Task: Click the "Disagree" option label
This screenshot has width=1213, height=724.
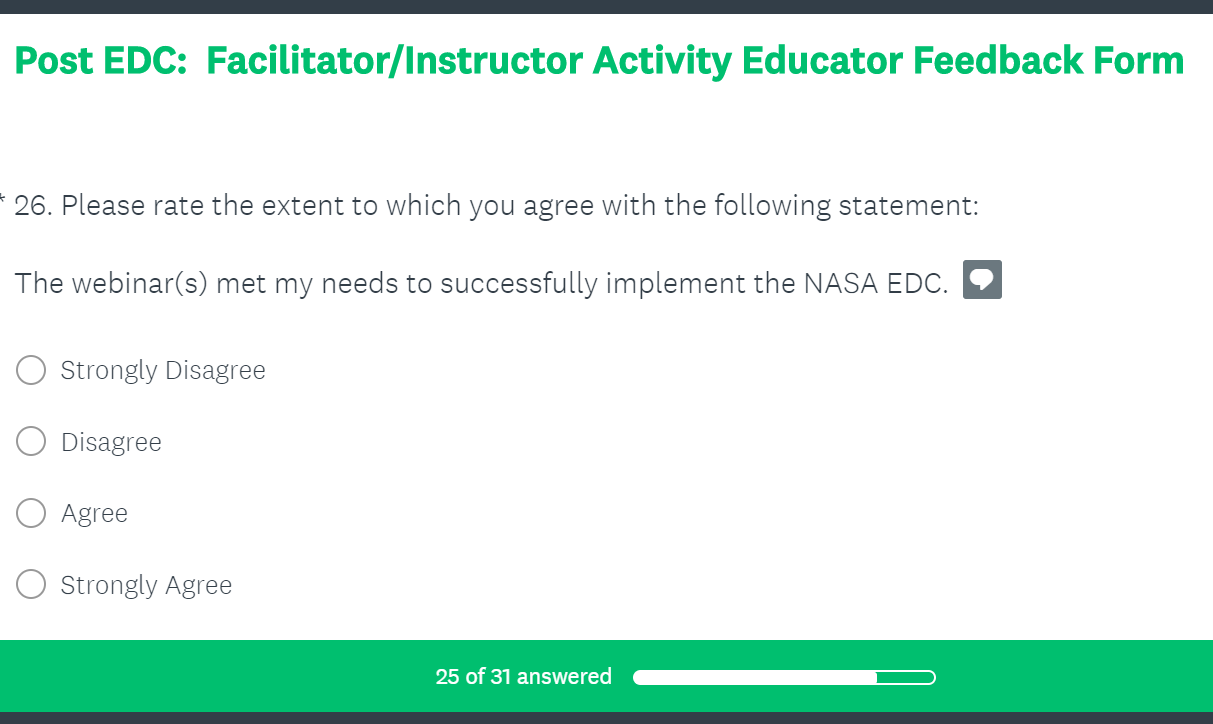Action: 111,442
